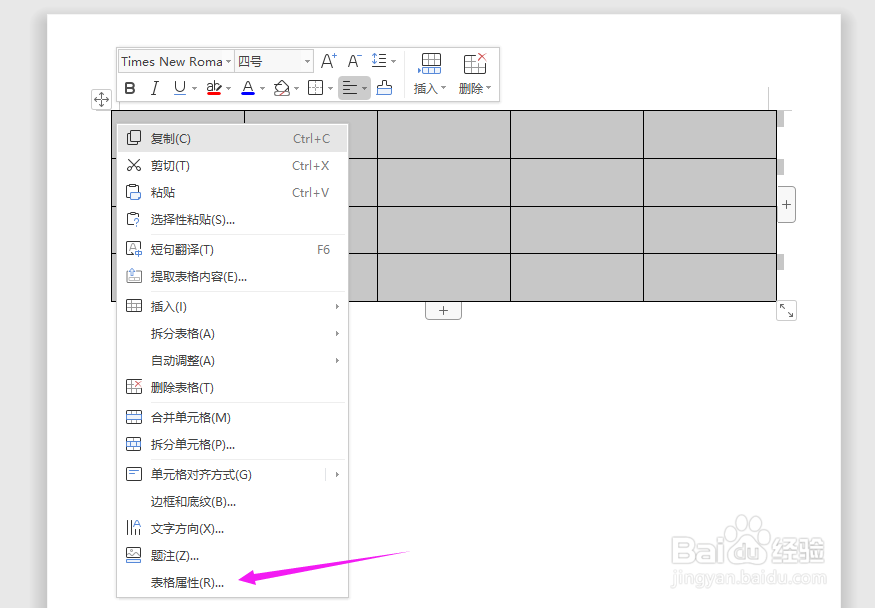The width and height of the screenshot is (875, 608).
Task: Select 剪切(T) from context menu
Action: pyautogui.click(x=233, y=166)
